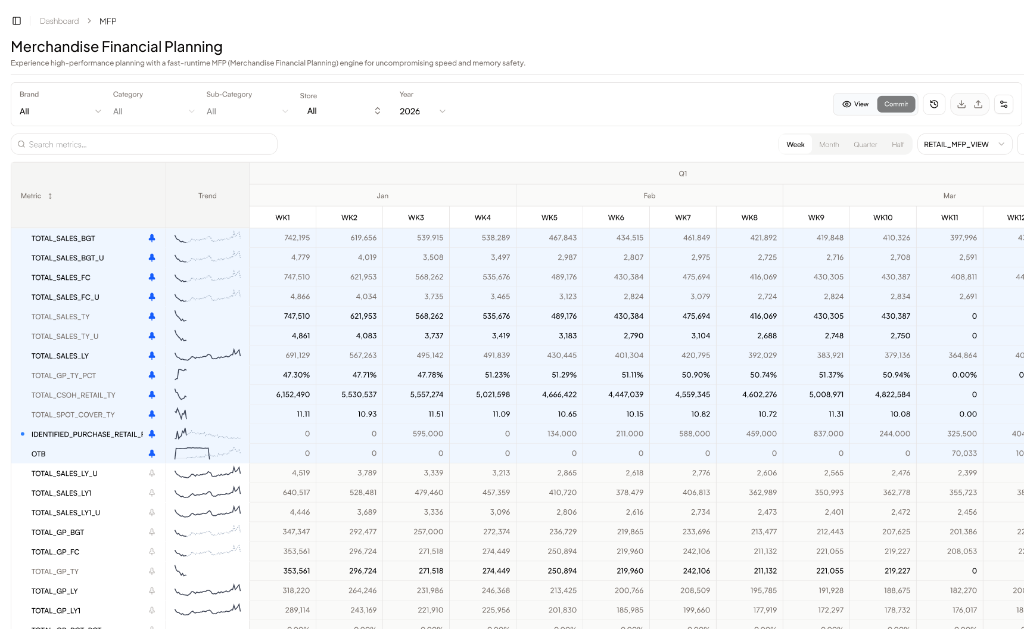Click the WK5 column header
1024x629 pixels.
[549, 218]
